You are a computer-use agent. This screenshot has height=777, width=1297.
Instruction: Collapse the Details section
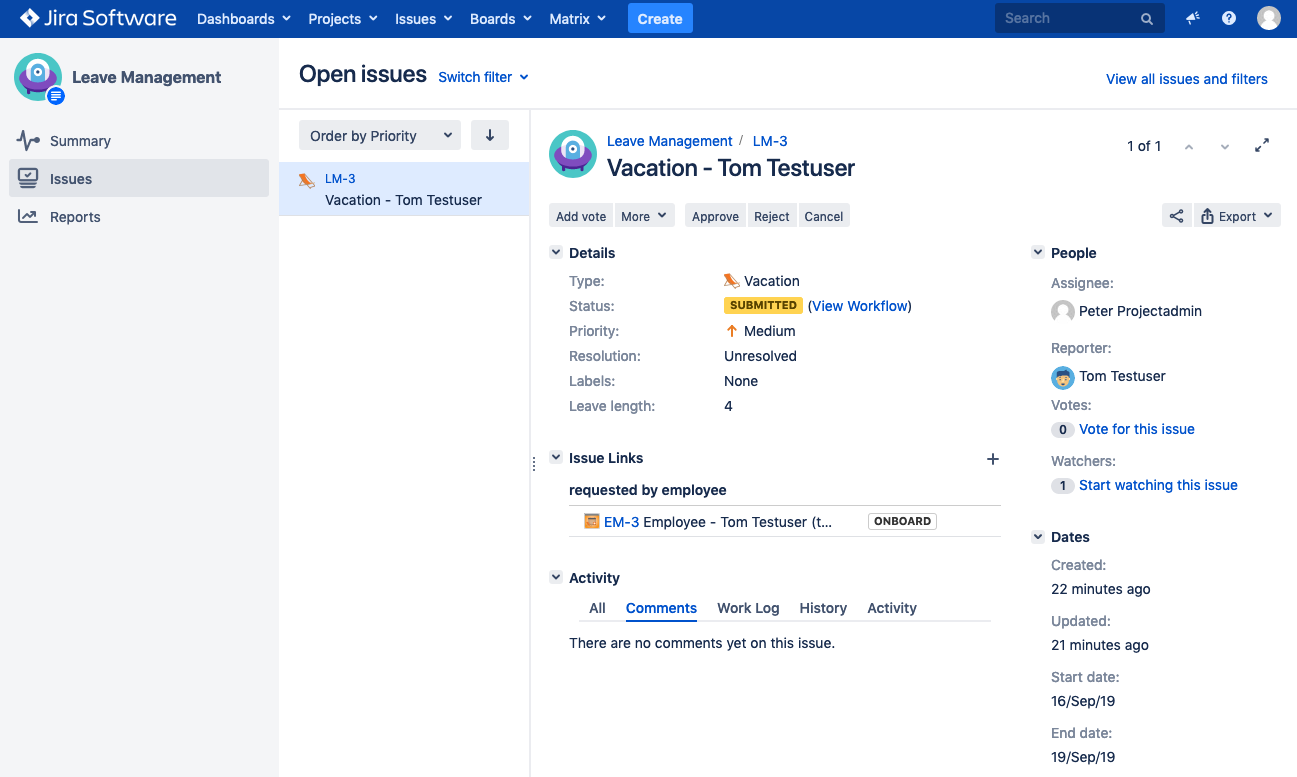click(x=556, y=253)
